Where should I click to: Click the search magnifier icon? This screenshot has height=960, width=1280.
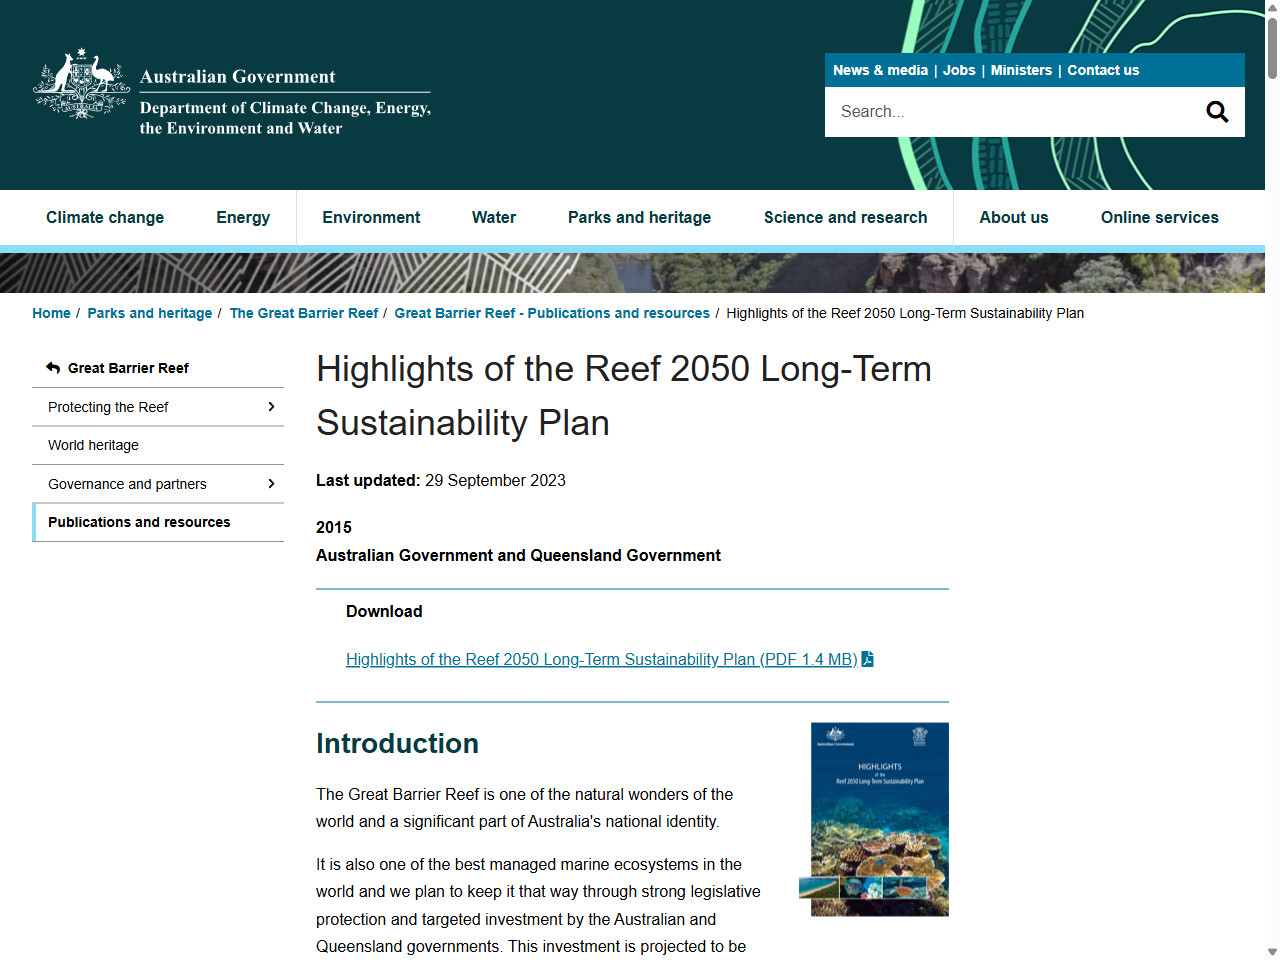(1217, 111)
